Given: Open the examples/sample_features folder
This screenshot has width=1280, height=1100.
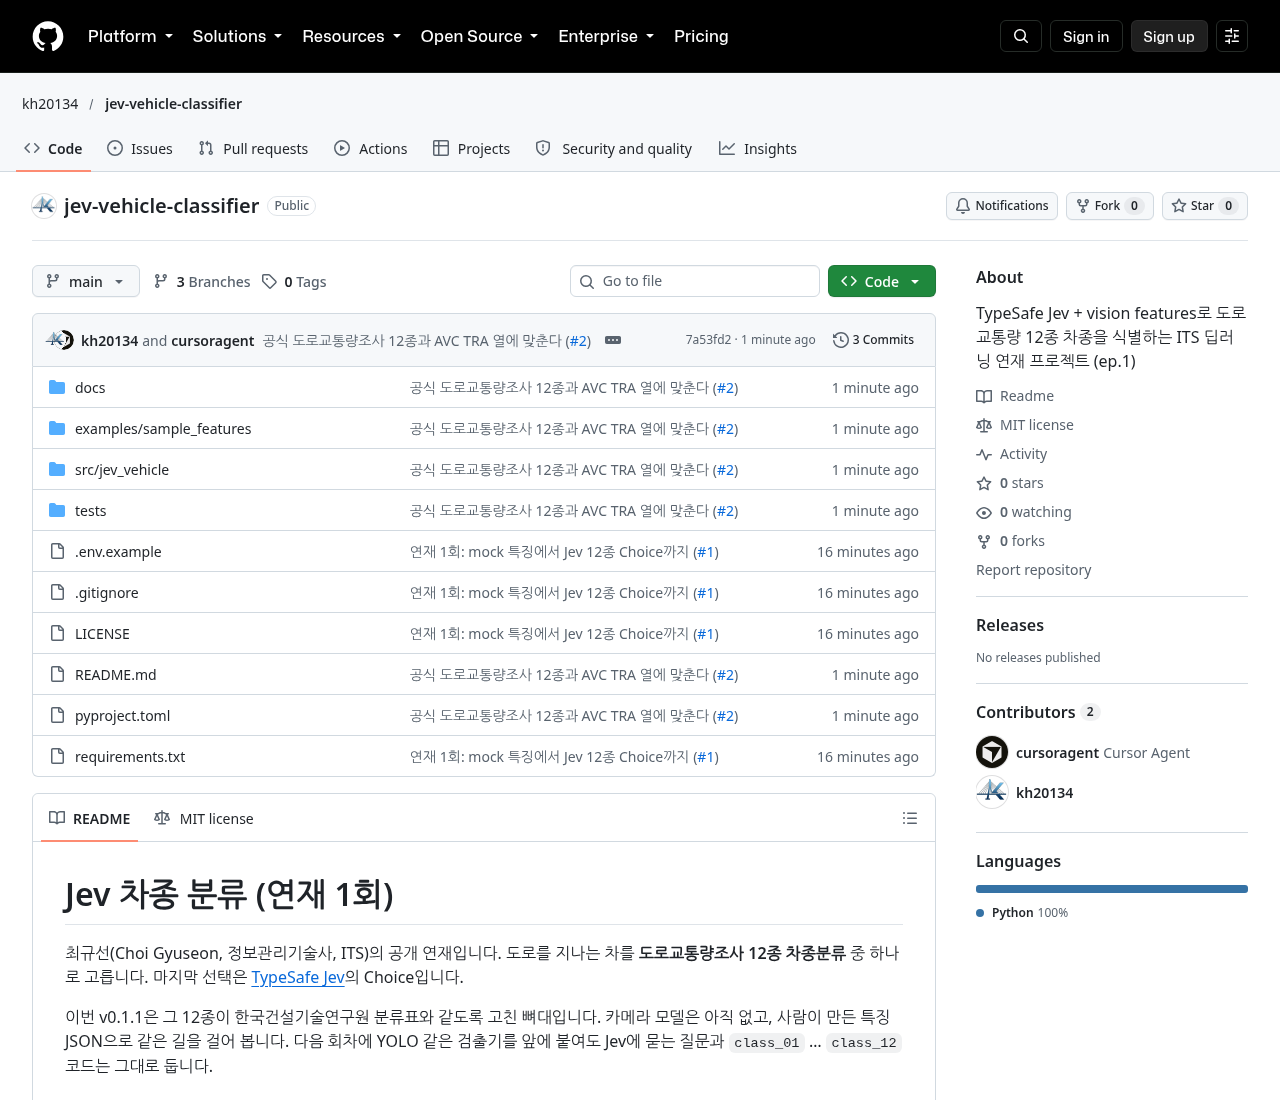Looking at the screenshot, I should 163,428.
